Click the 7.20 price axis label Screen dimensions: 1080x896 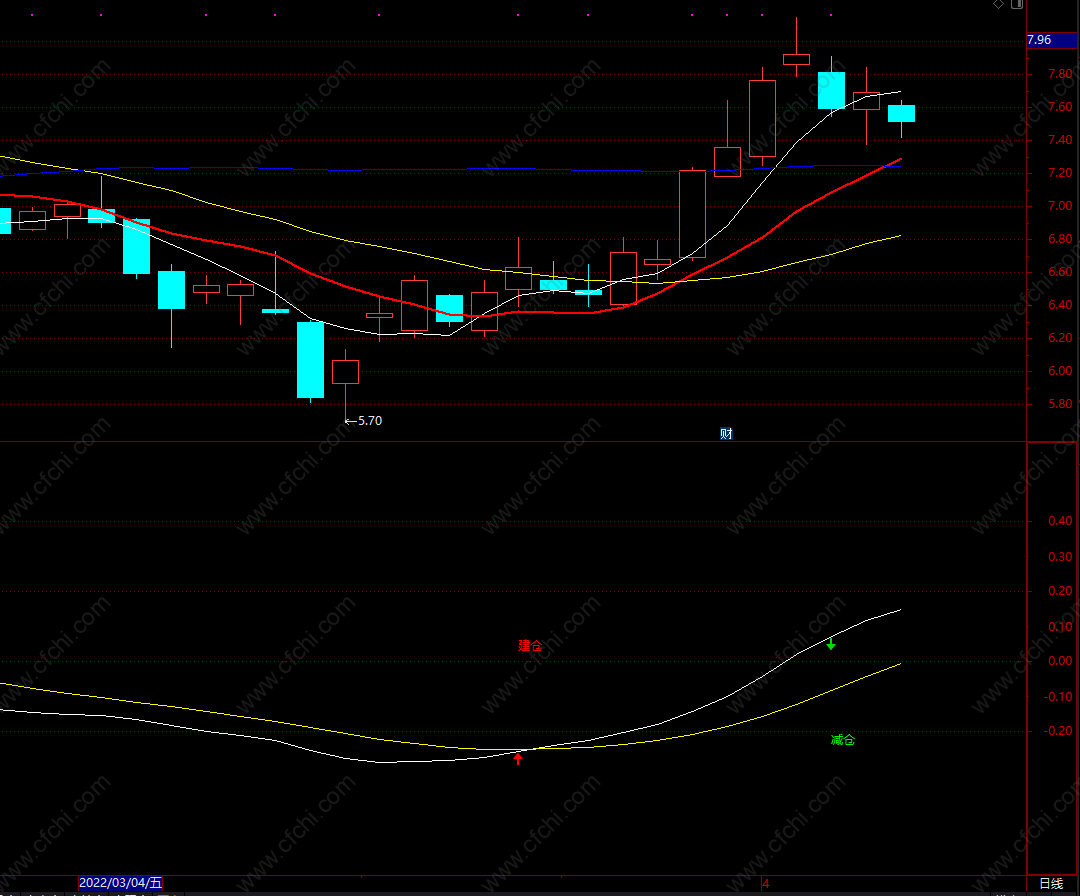[x=1060, y=173]
